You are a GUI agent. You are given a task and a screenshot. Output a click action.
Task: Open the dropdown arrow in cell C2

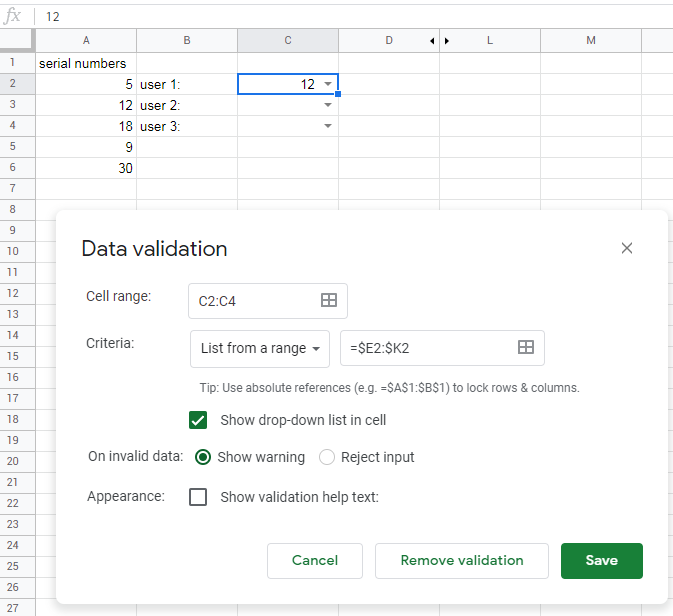pyautogui.click(x=328, y=84)
